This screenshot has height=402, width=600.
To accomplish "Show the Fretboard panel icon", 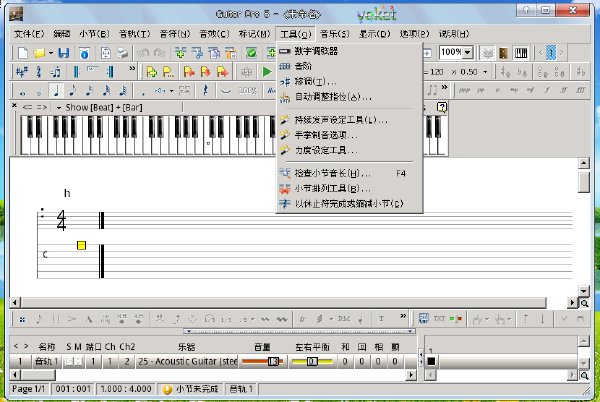I will point(504,53).
